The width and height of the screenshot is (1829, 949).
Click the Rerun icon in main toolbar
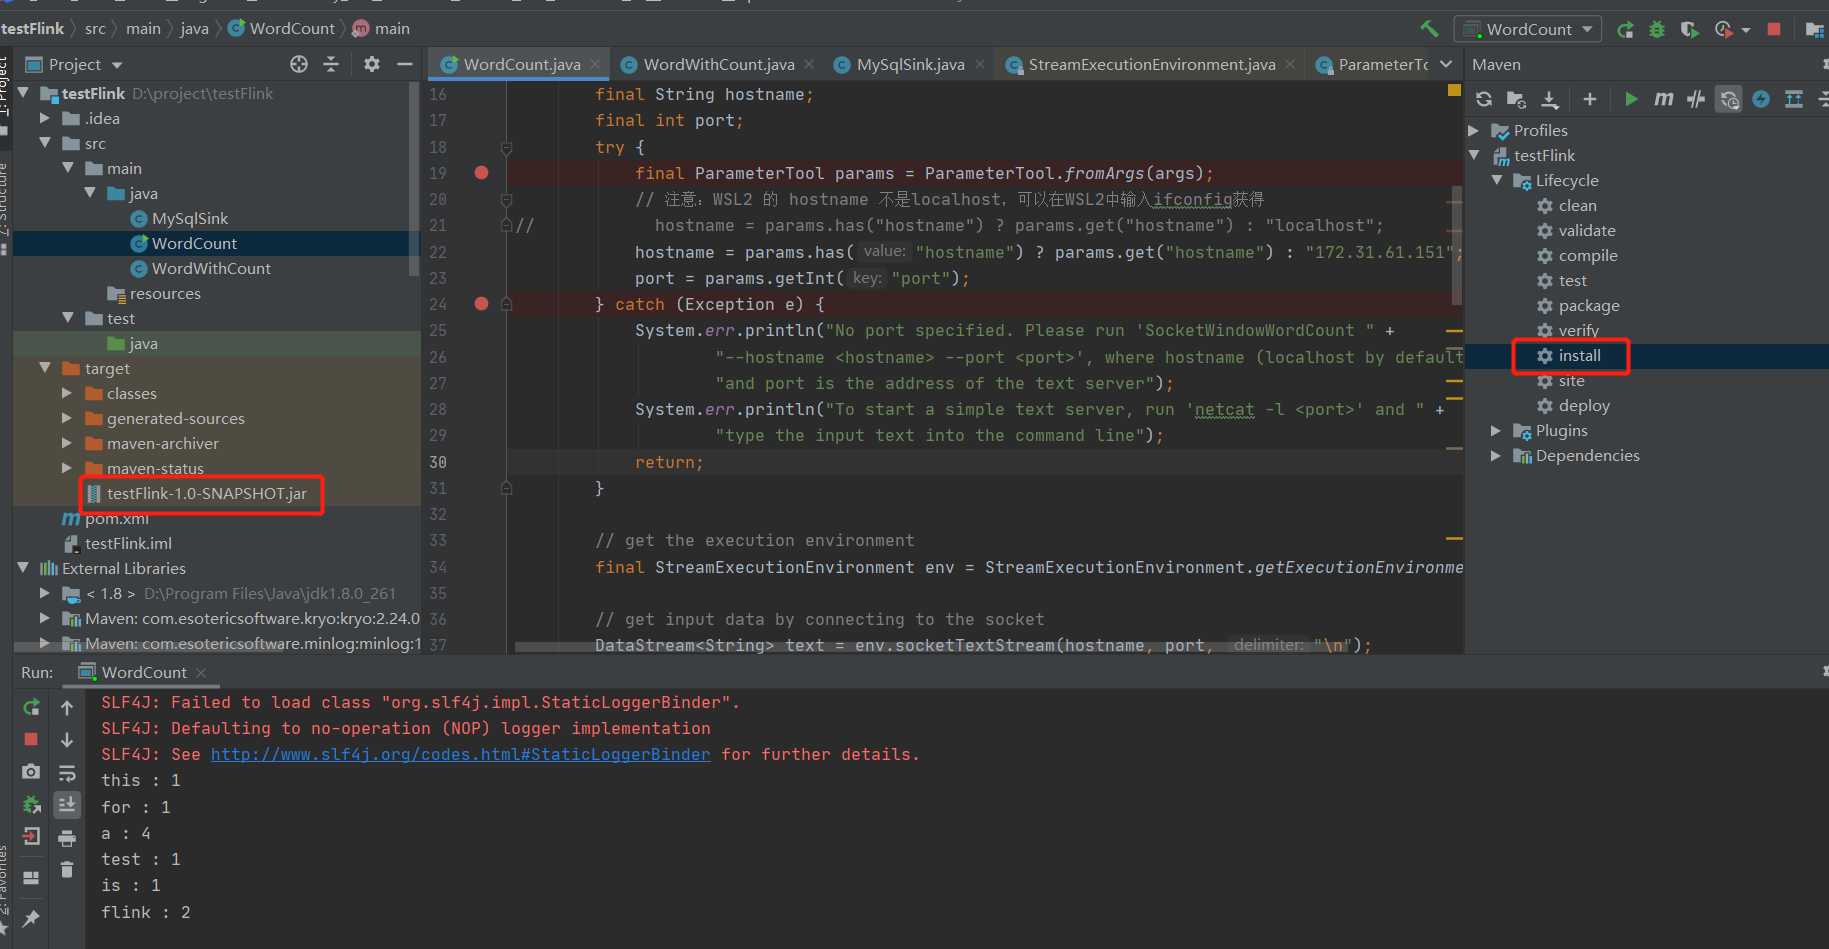1625,29
